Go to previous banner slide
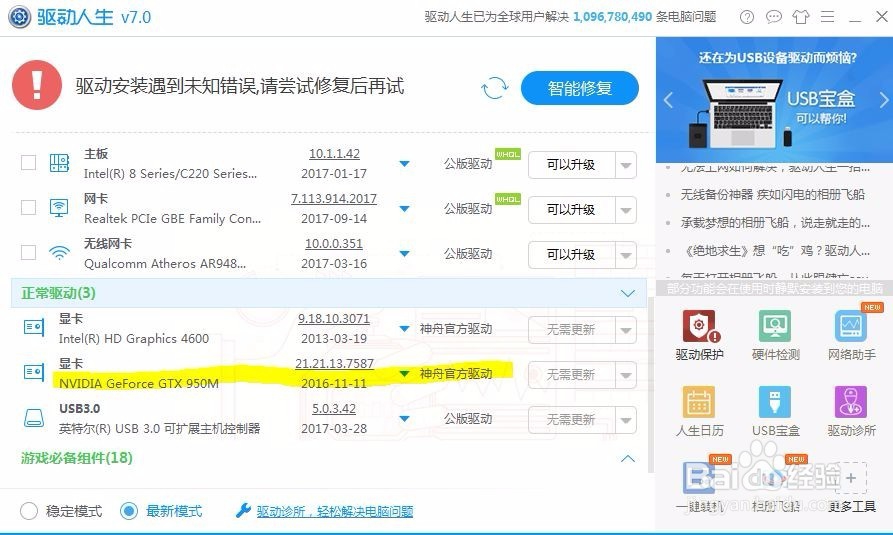 point(669,100)
